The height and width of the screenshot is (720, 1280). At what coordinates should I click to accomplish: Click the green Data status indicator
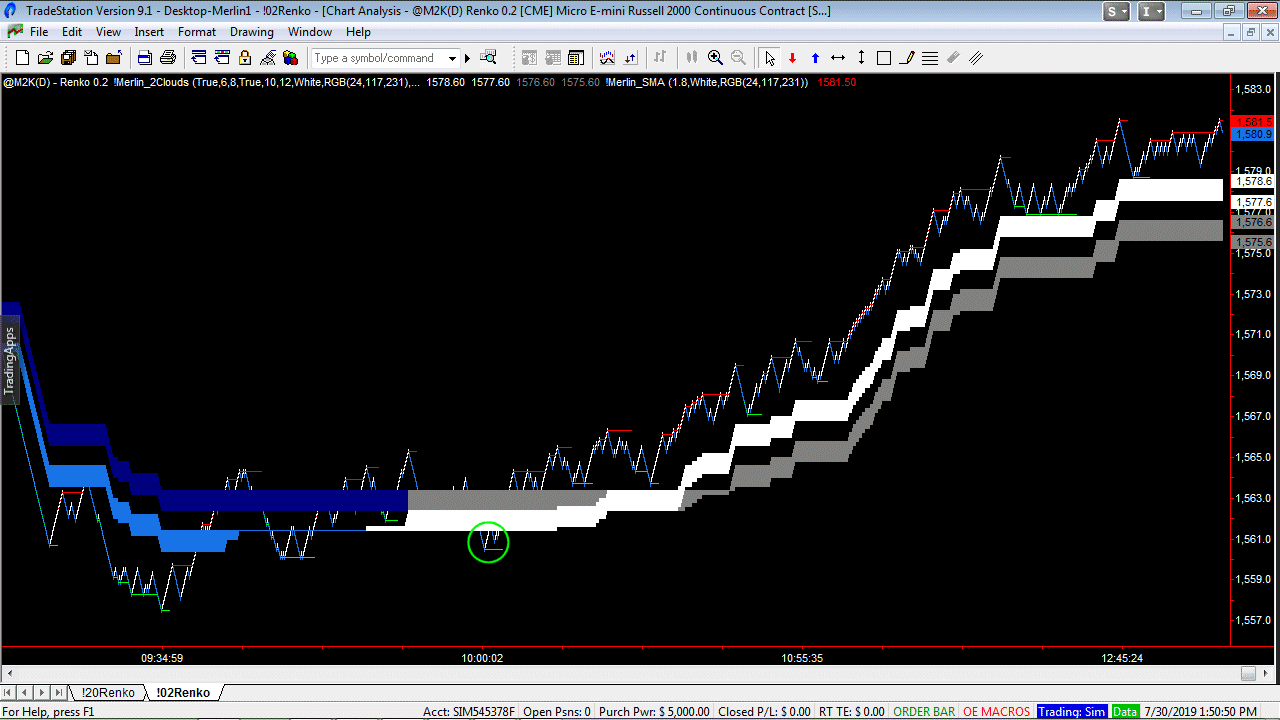1125,712
